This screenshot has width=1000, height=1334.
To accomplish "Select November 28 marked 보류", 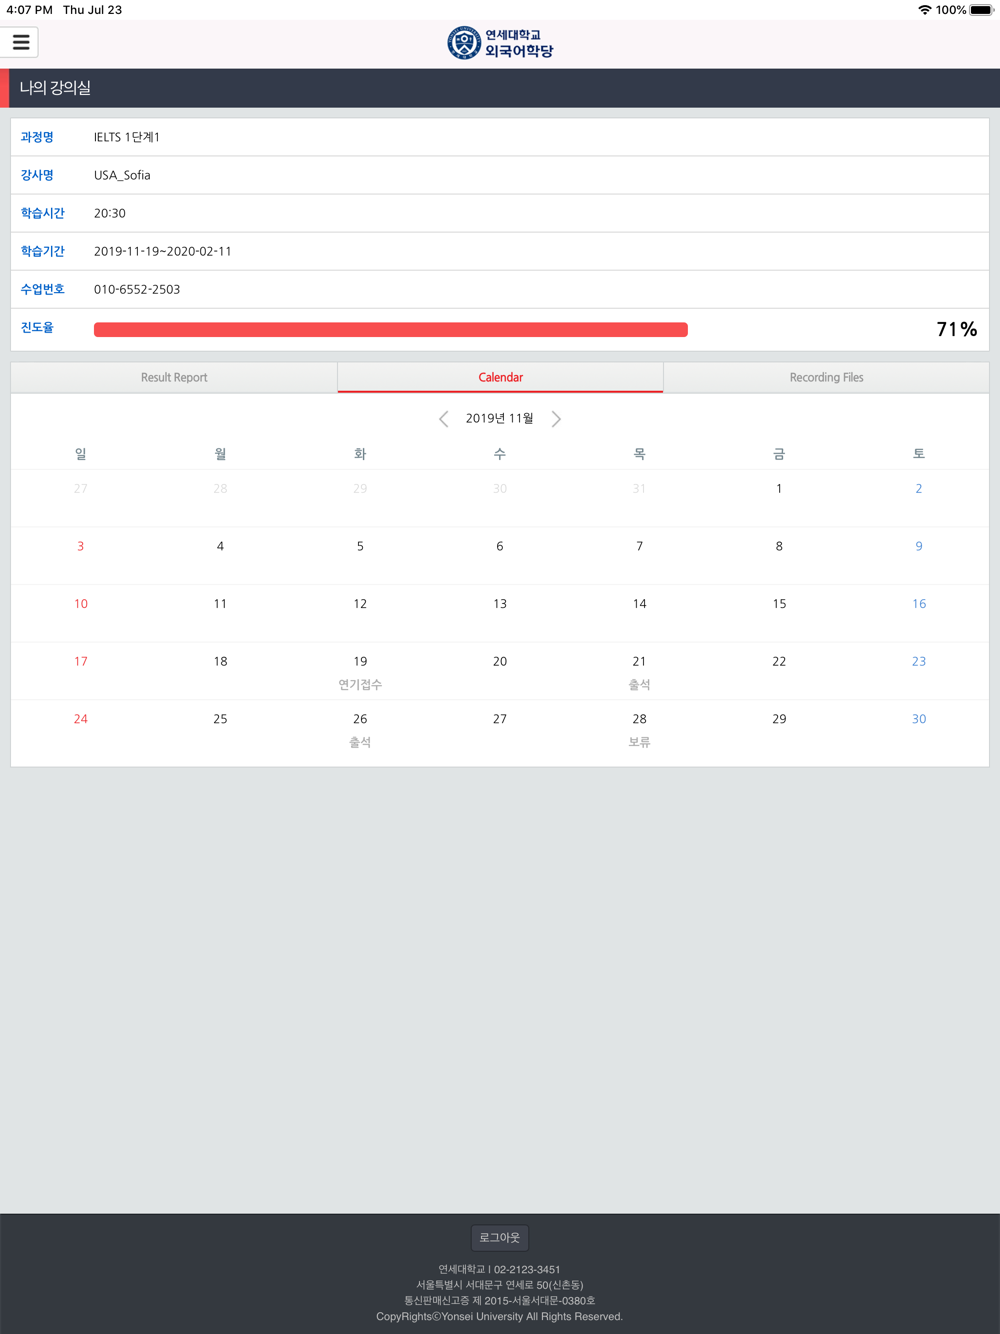I will 639,729.
